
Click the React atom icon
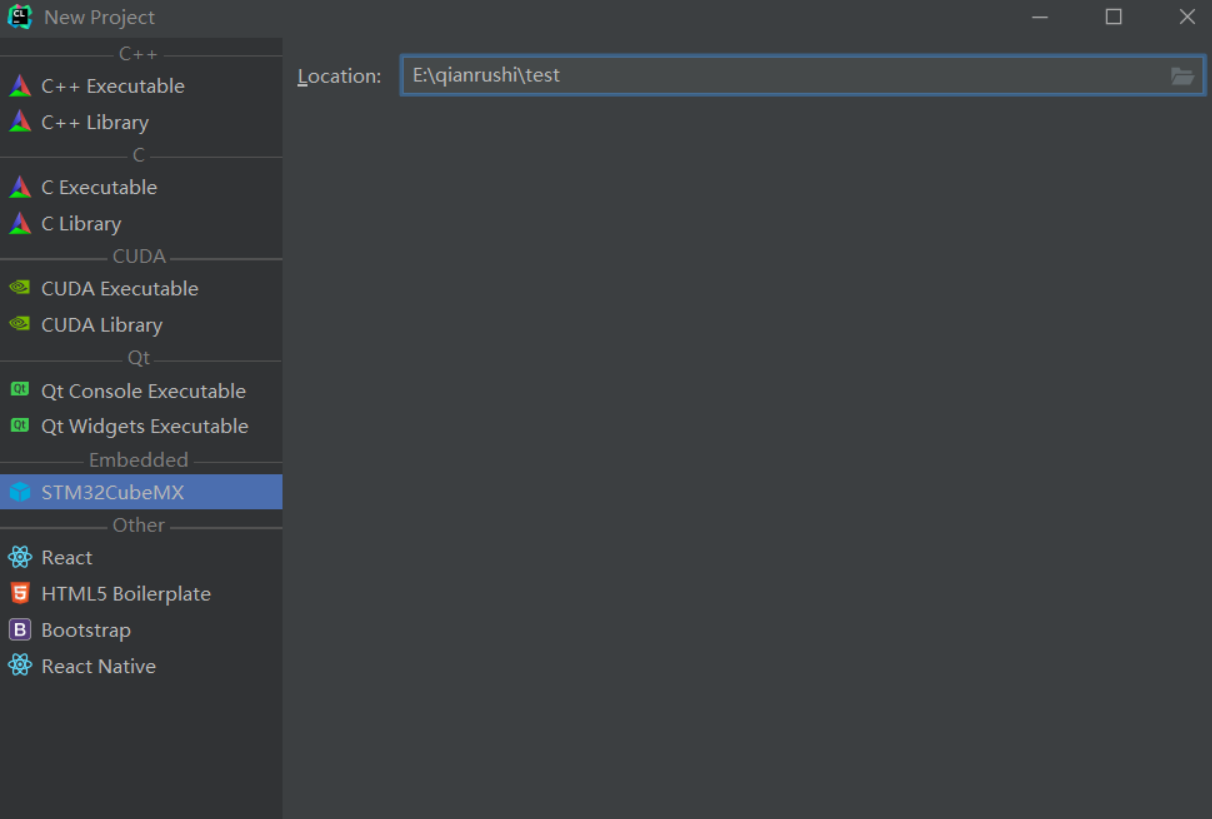[20, 557]
